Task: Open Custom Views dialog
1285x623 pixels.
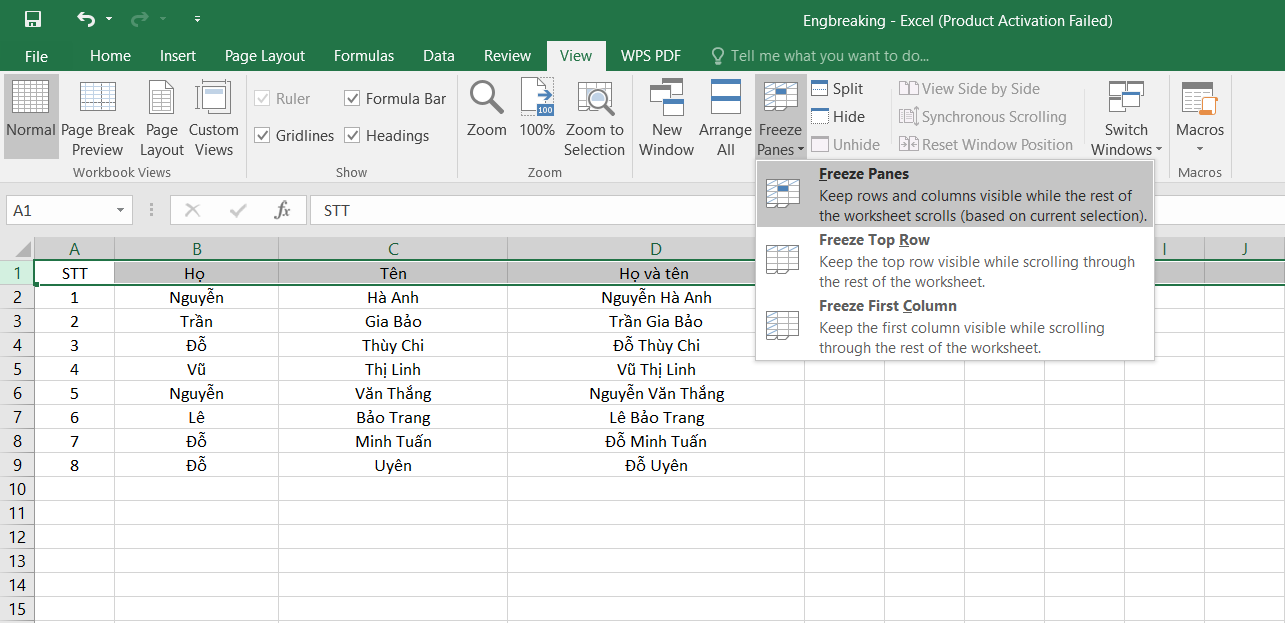Action: click(213, 118)
